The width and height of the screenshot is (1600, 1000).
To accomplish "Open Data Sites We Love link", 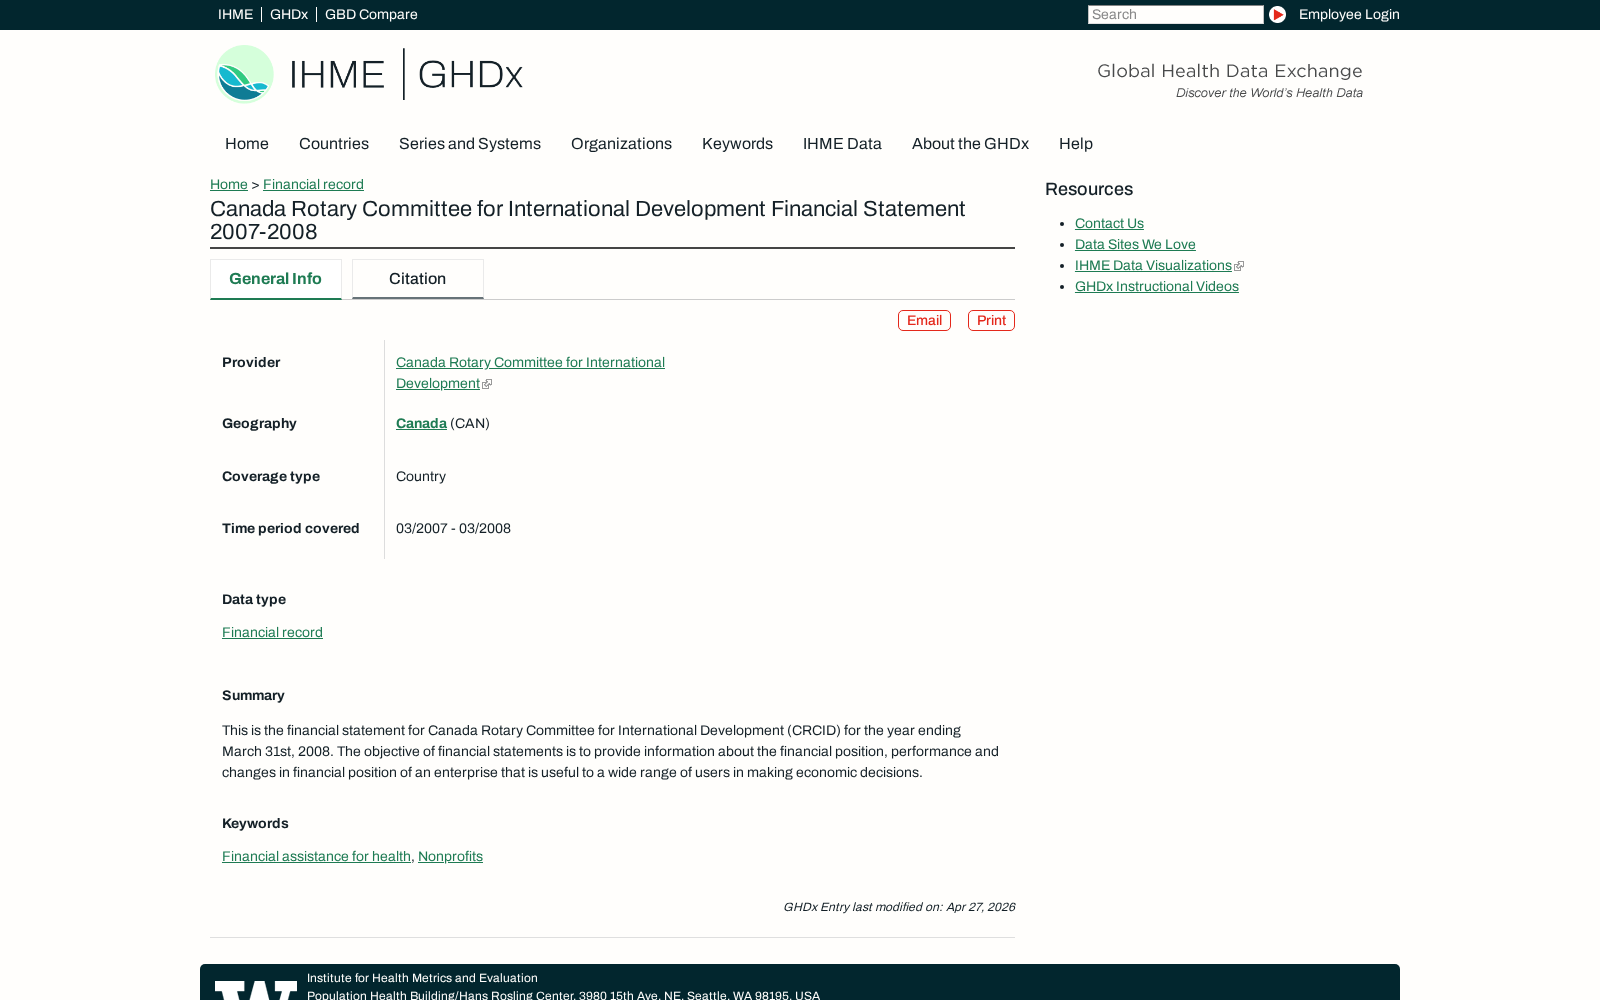I will [1135, 244].
